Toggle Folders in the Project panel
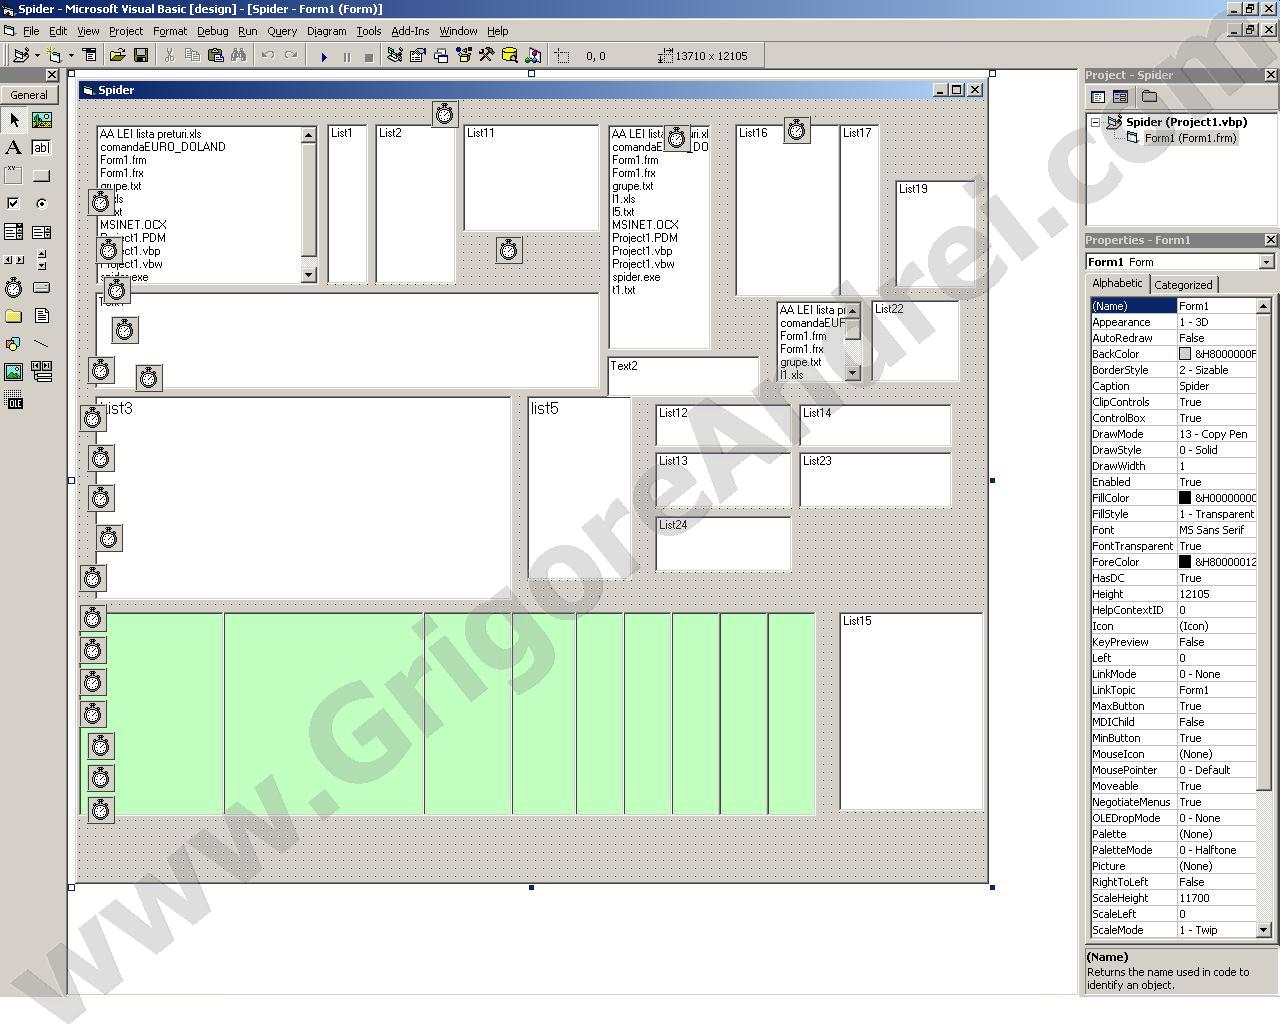This screenshot has width=1280, height=1024. pos(1149,97)
